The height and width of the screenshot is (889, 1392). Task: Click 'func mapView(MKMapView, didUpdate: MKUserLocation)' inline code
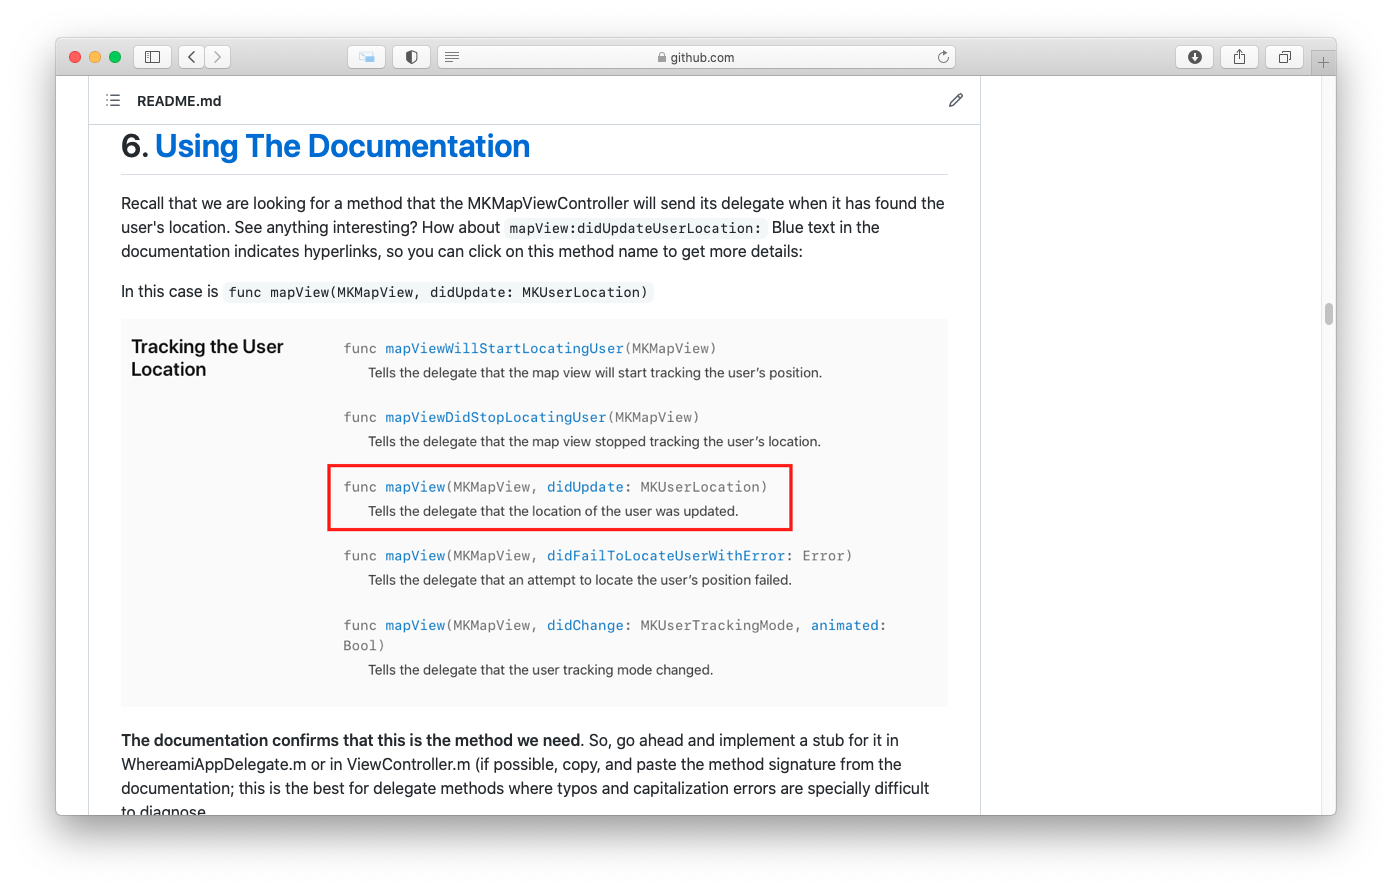click(438, 292)
